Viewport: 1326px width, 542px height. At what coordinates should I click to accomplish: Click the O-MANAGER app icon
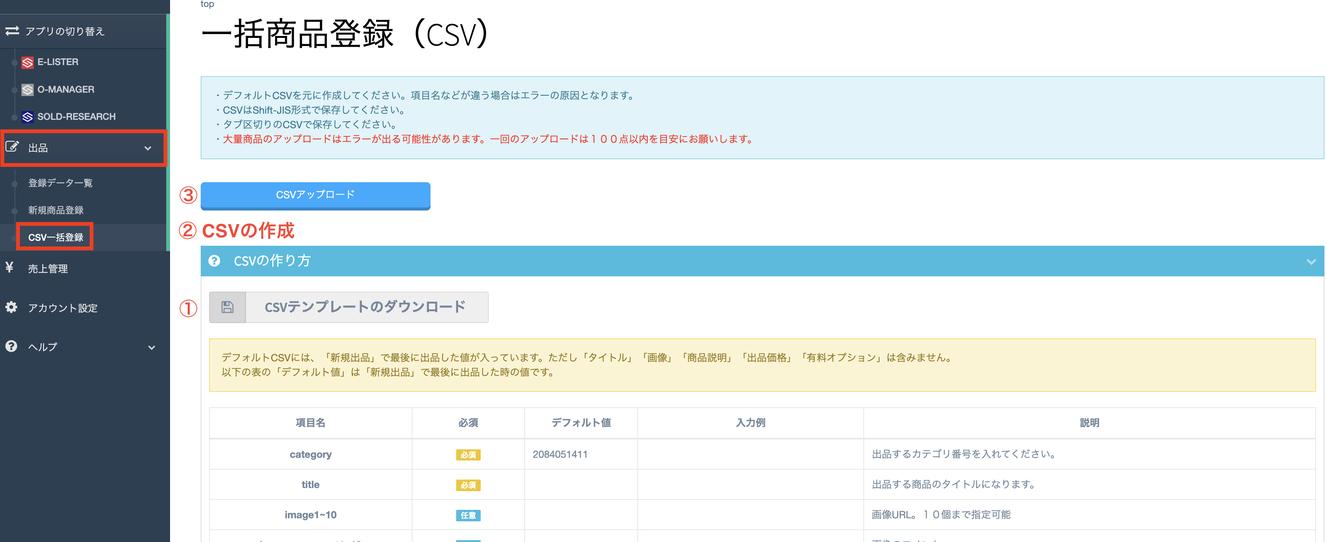[28, 90]
